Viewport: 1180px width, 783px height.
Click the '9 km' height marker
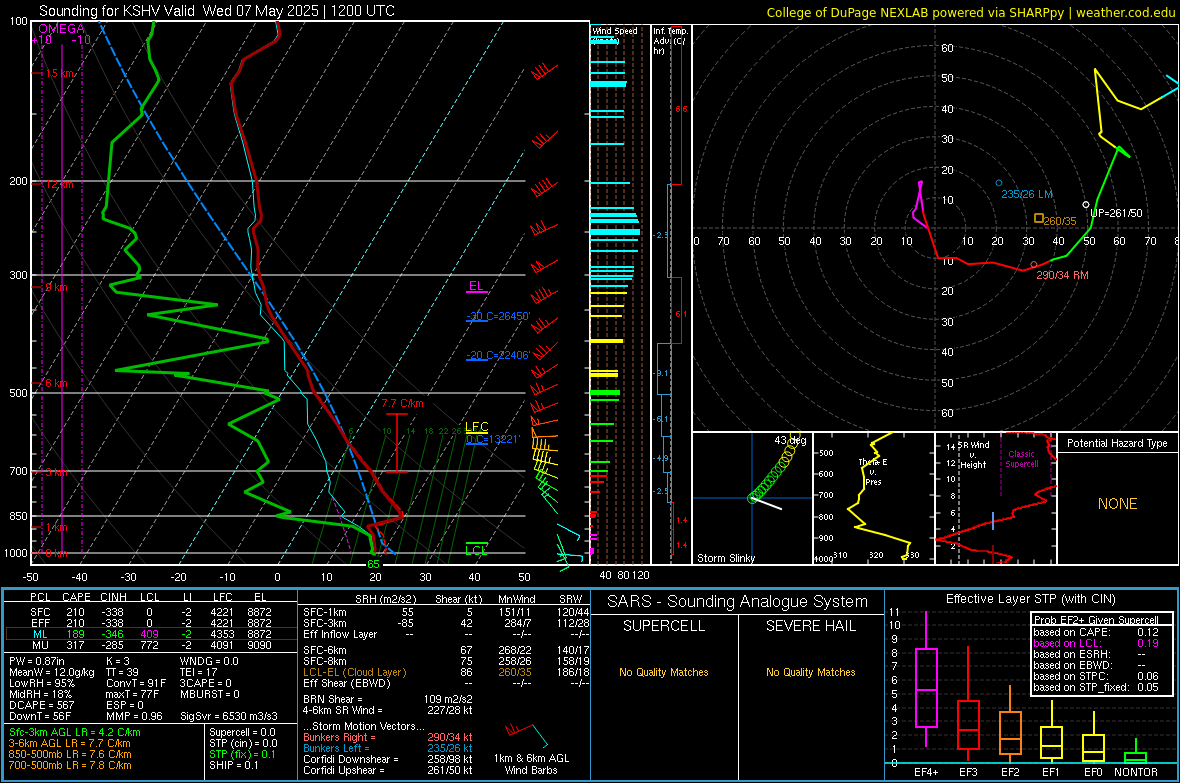pyautogui.click(x=55, y=287)
